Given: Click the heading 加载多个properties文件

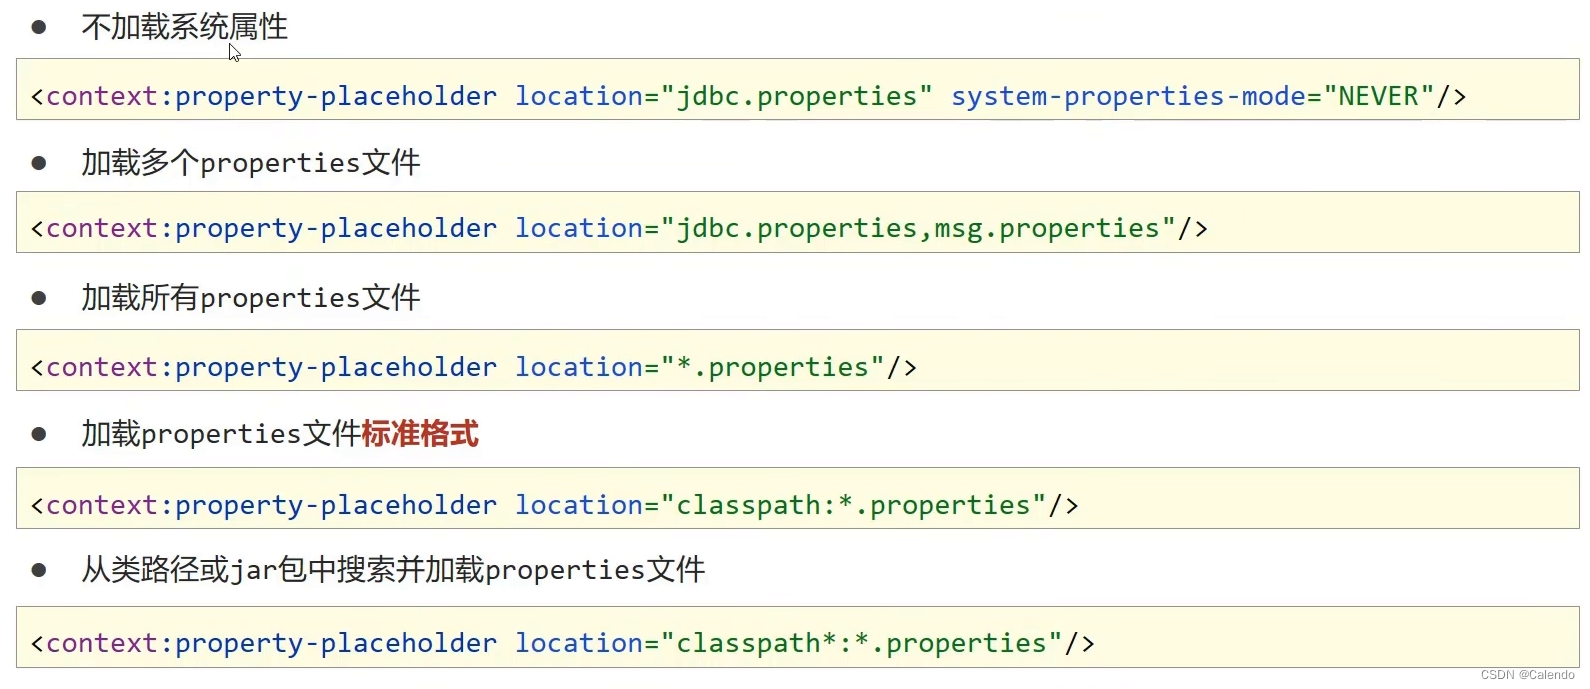Looking at the screenshot, I should tap(251, 162).
